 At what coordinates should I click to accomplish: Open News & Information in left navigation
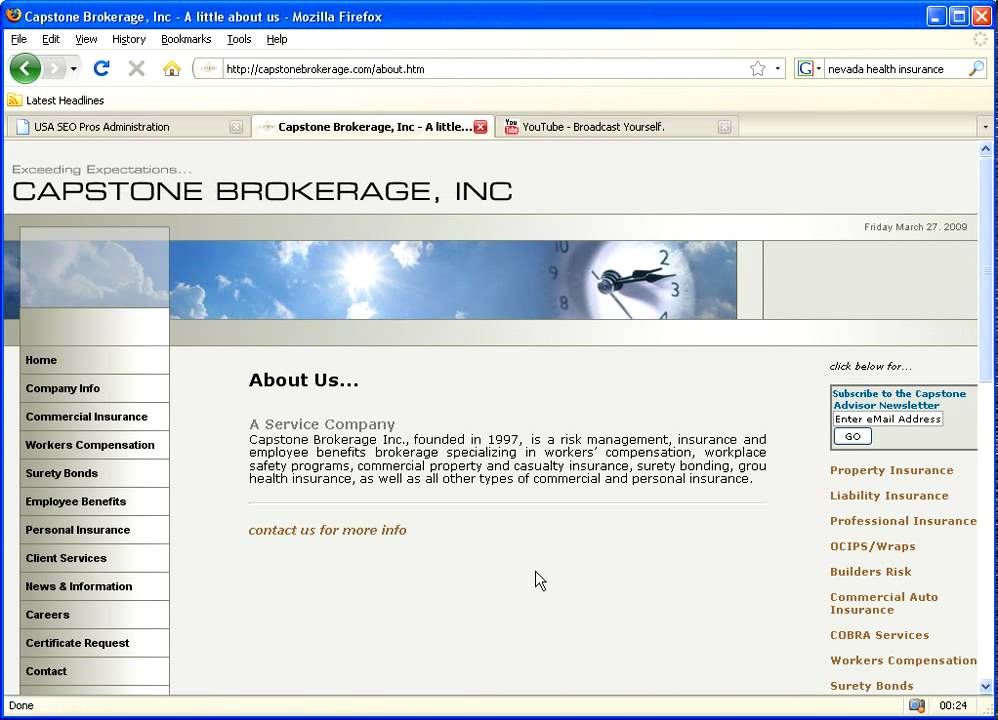[x=95, y=586]
